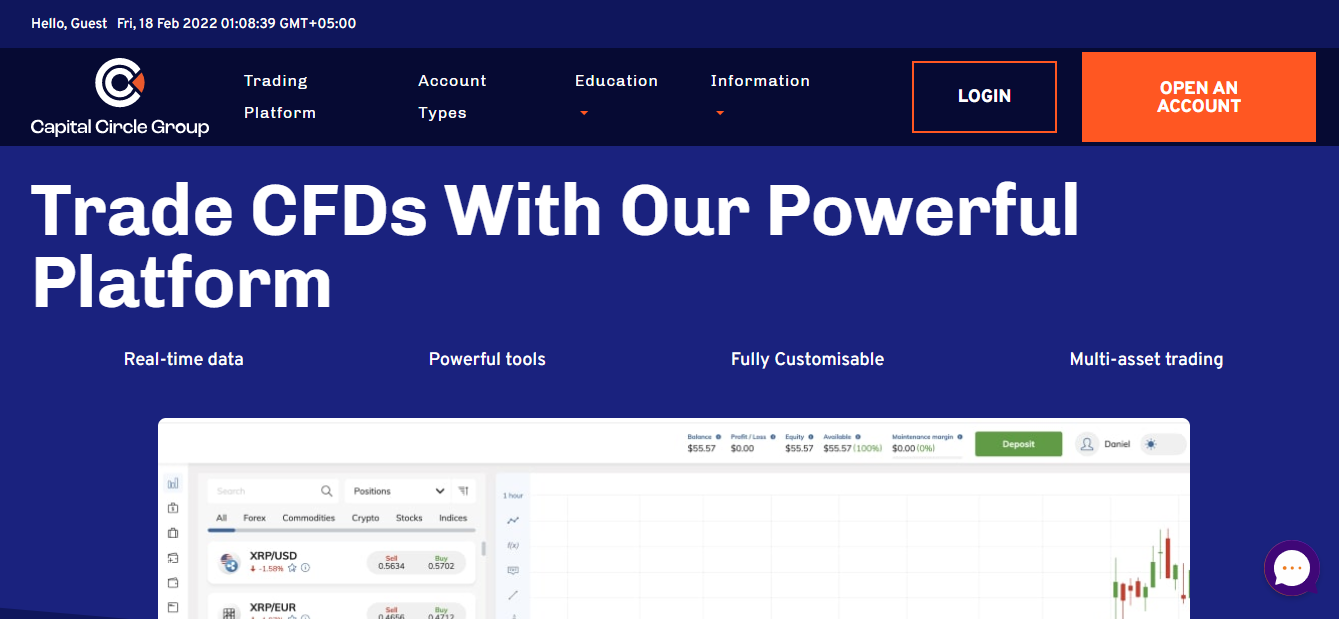Open the live chat bubble
Viewport: 1339px width, 619px height.
(1292, 568)
